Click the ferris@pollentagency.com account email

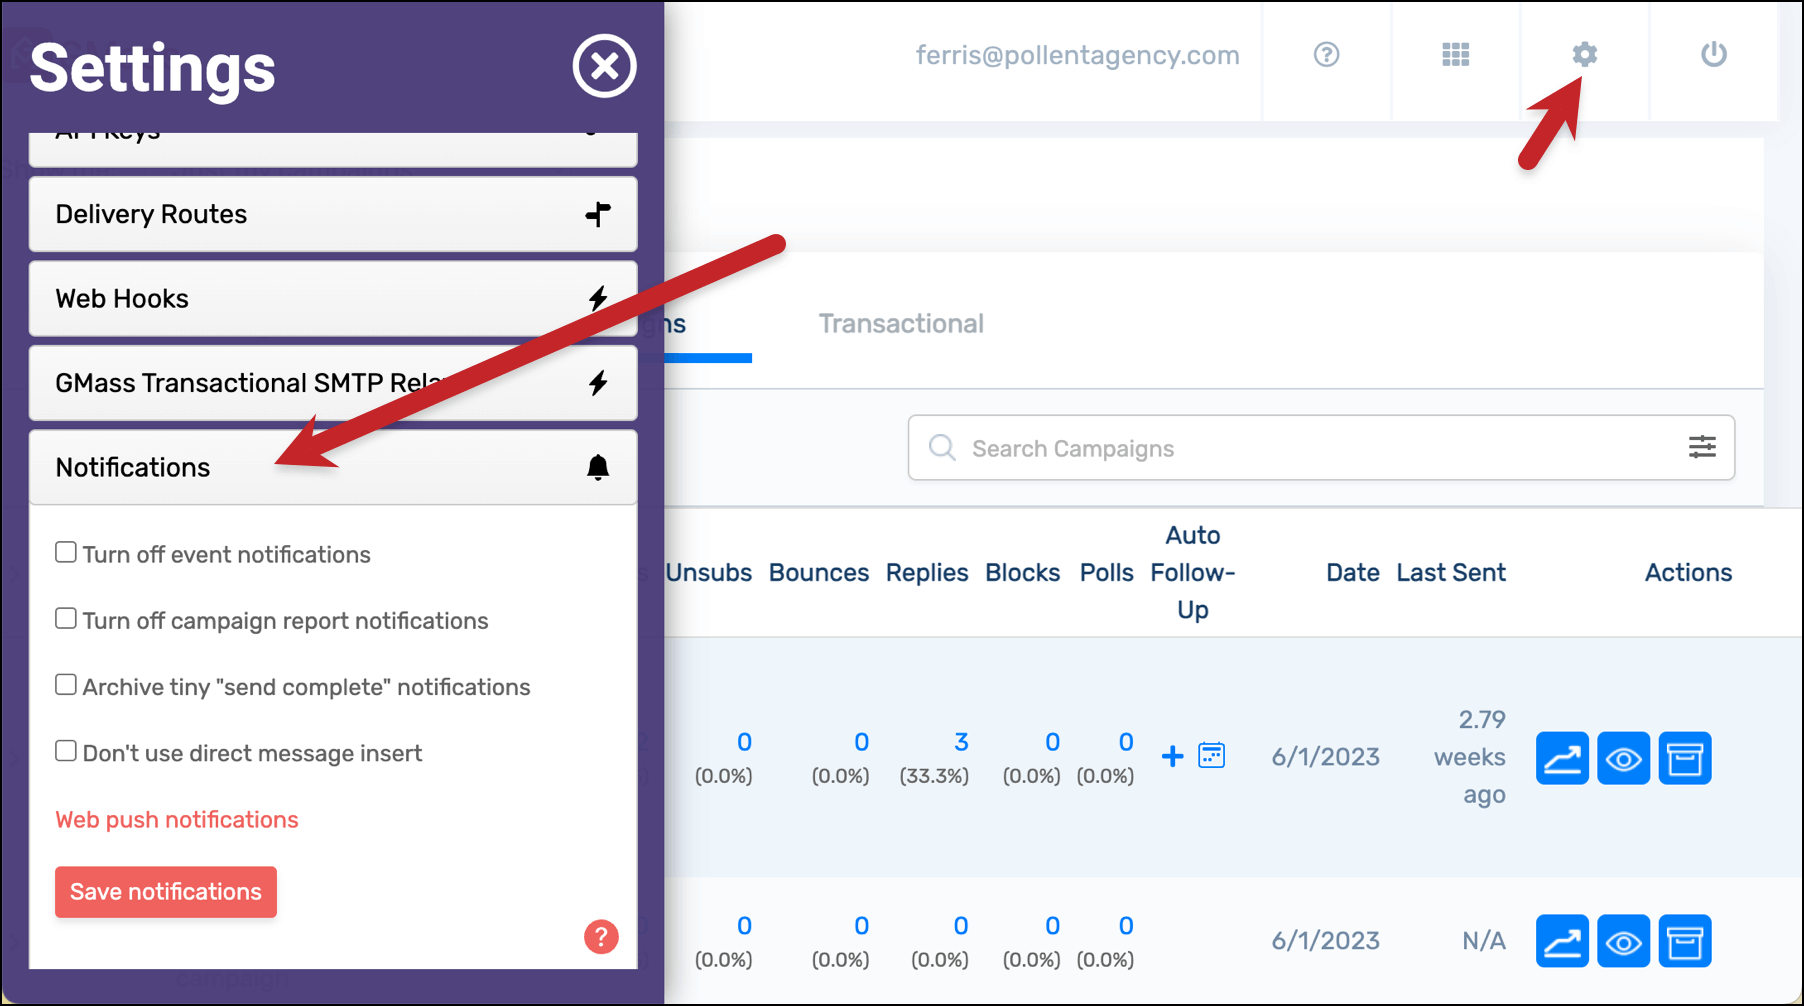point(1077,55)
